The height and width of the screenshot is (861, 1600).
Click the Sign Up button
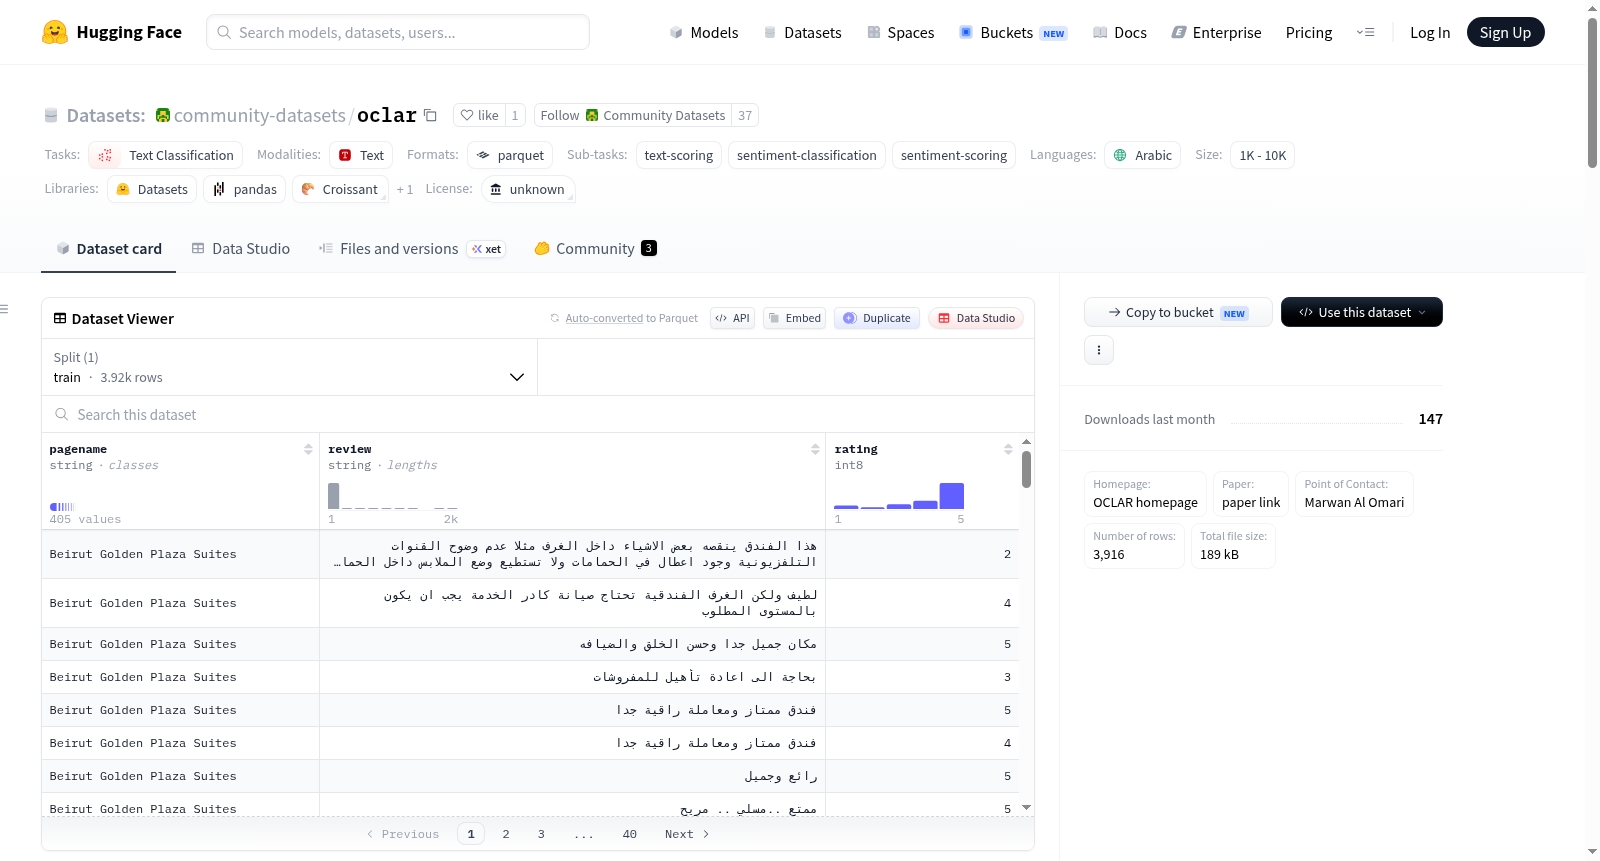point(1505,32)
